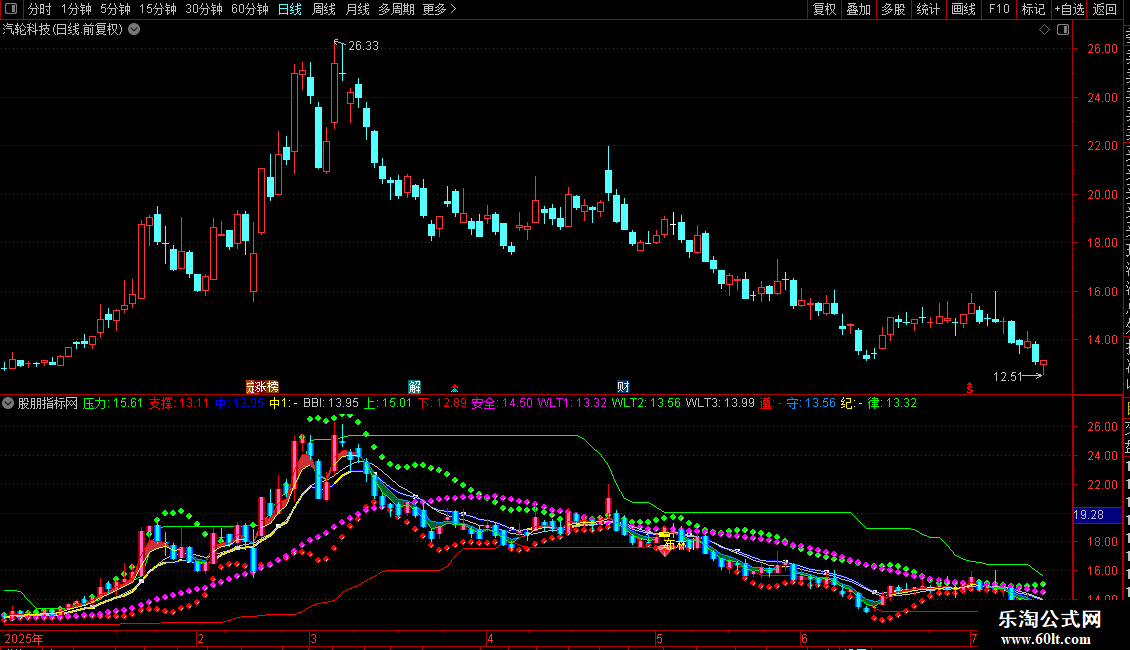Screen dimensions: 1130x650
Task: Click the 律: 13.32 indicator value
Action: pyautogui.click(x=891, y=404)
